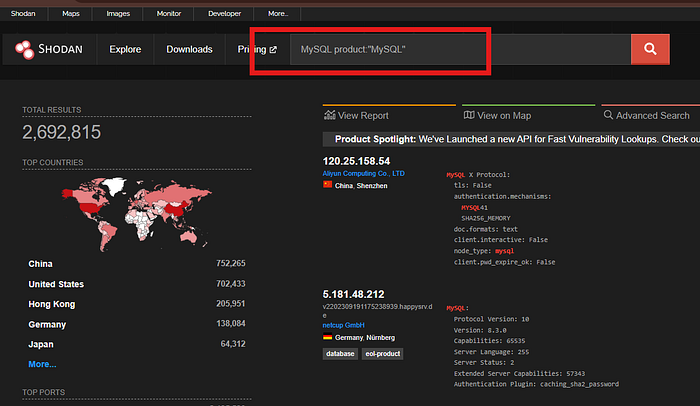Filter by Aliyun Computing Co., LTD
The image size is (700, 406).
[x=363, y=173]
